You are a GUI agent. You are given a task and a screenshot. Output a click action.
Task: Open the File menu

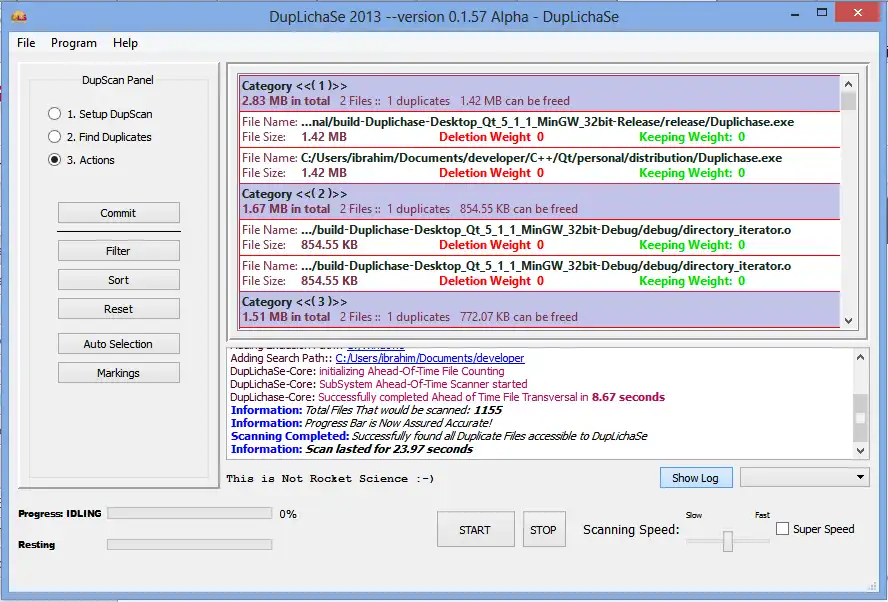[x=26, y=43]
